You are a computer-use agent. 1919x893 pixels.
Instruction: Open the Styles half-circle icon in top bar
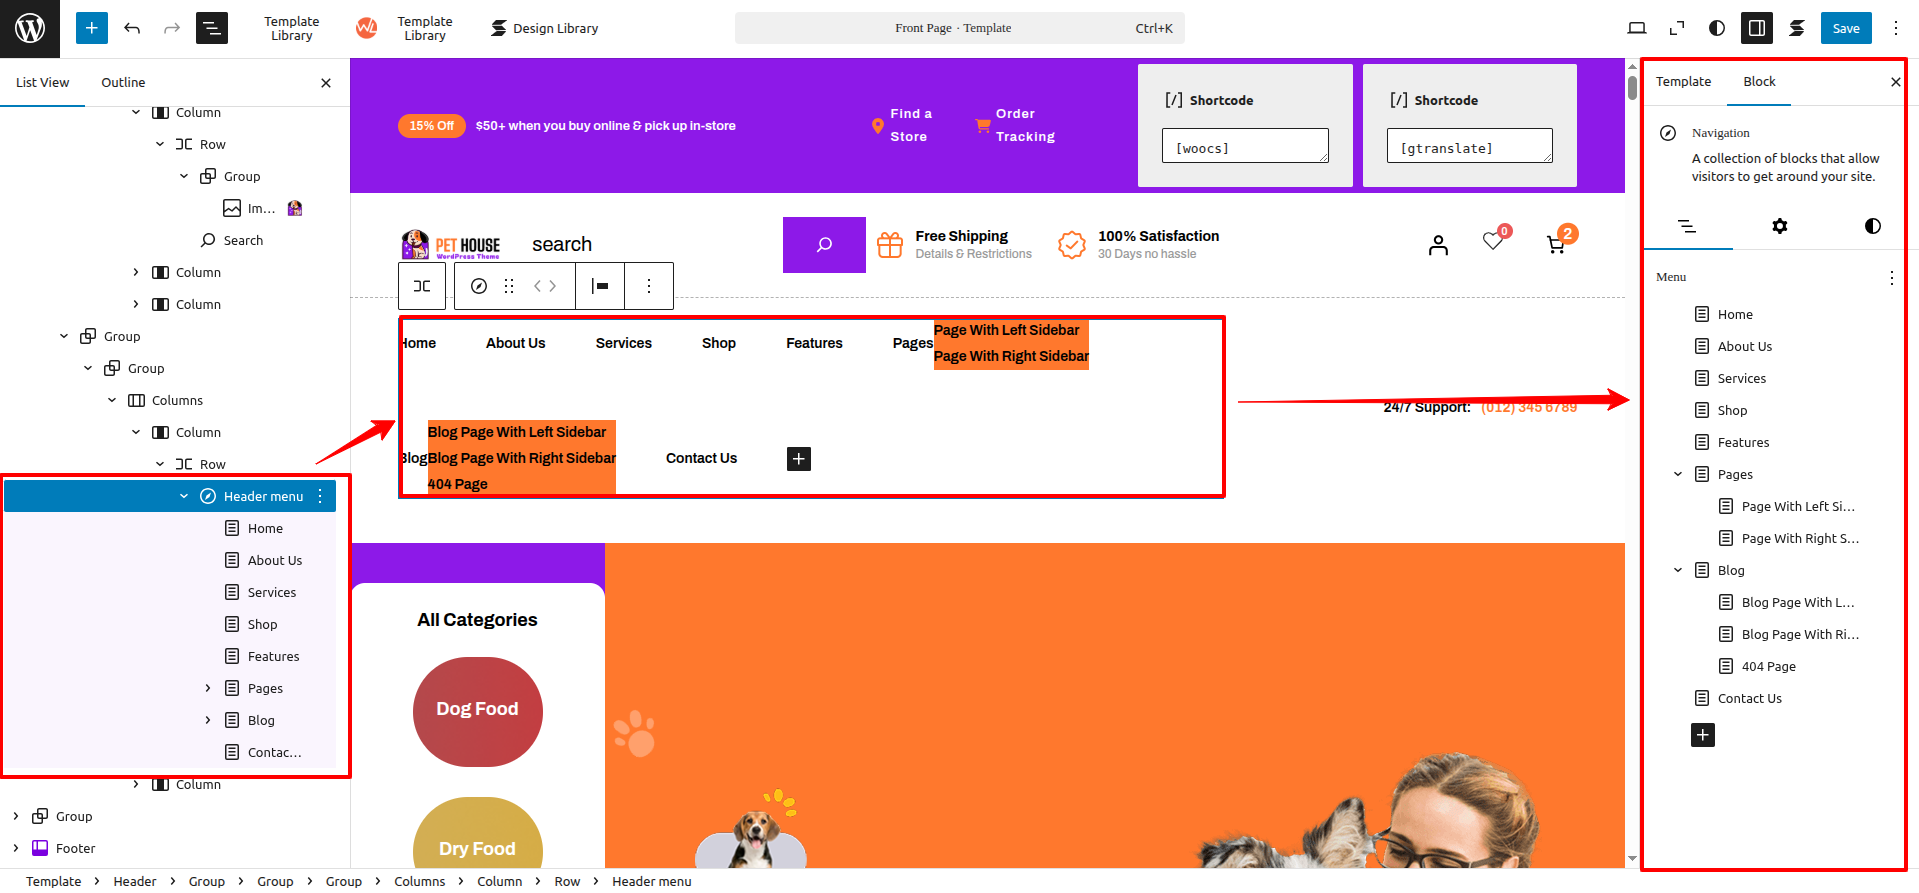[1716, 28]
